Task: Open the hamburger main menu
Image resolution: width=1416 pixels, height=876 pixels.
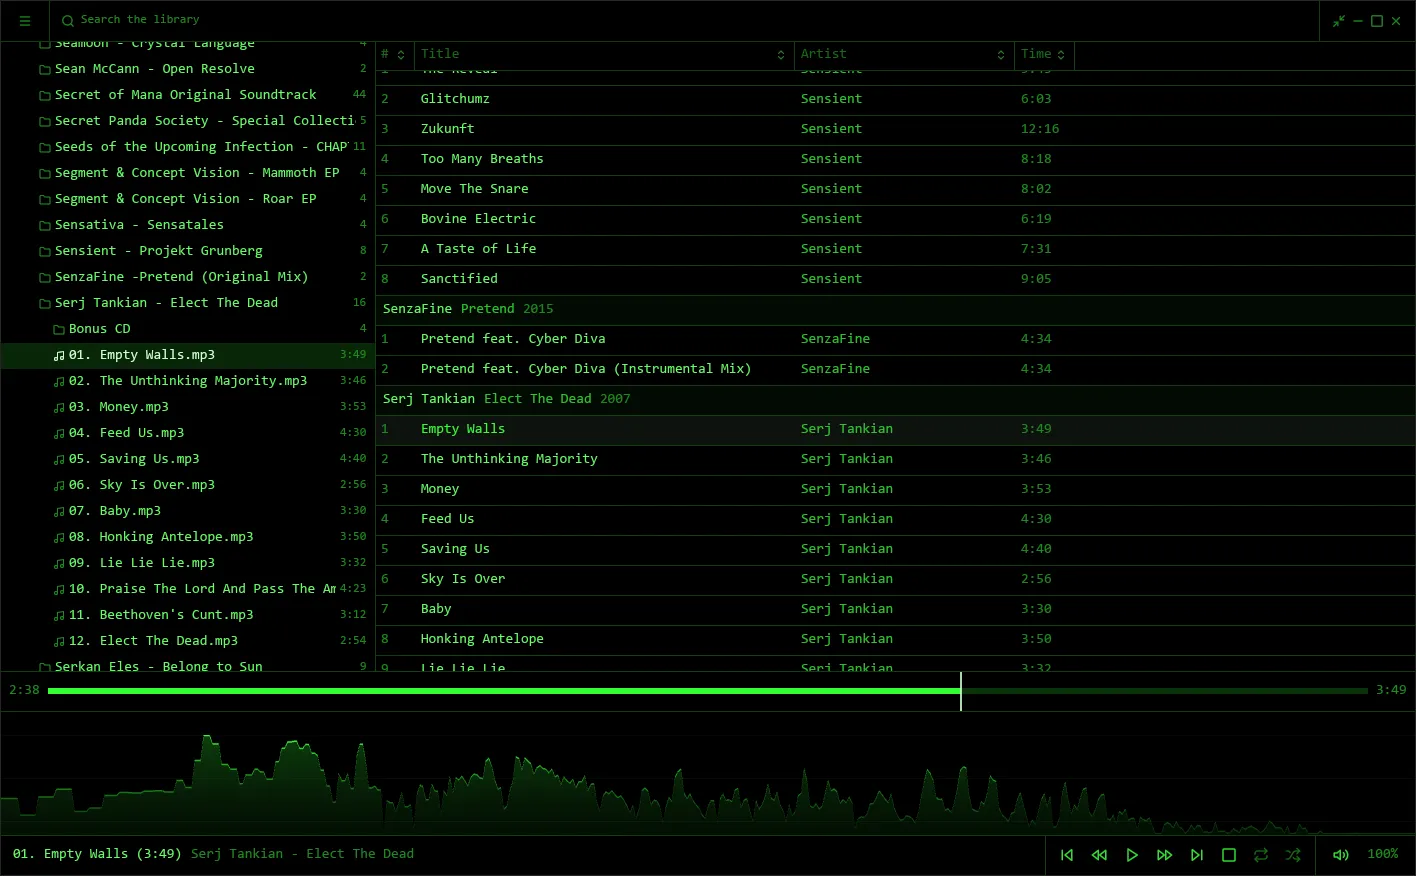Action: 25,20
